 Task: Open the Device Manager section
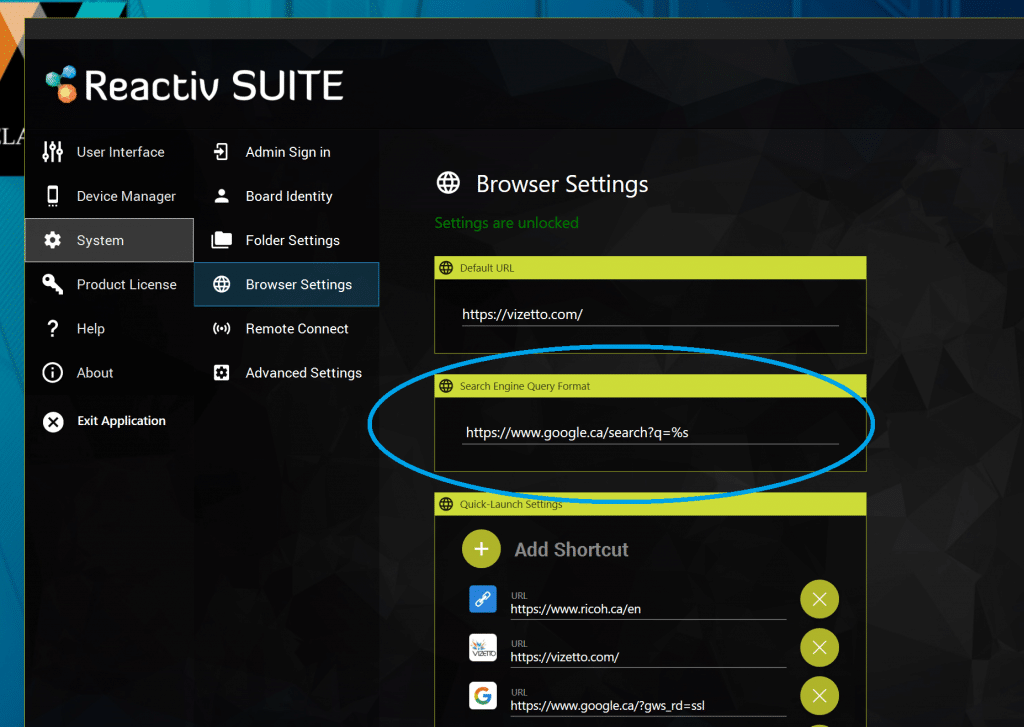[x=109, y=196]
